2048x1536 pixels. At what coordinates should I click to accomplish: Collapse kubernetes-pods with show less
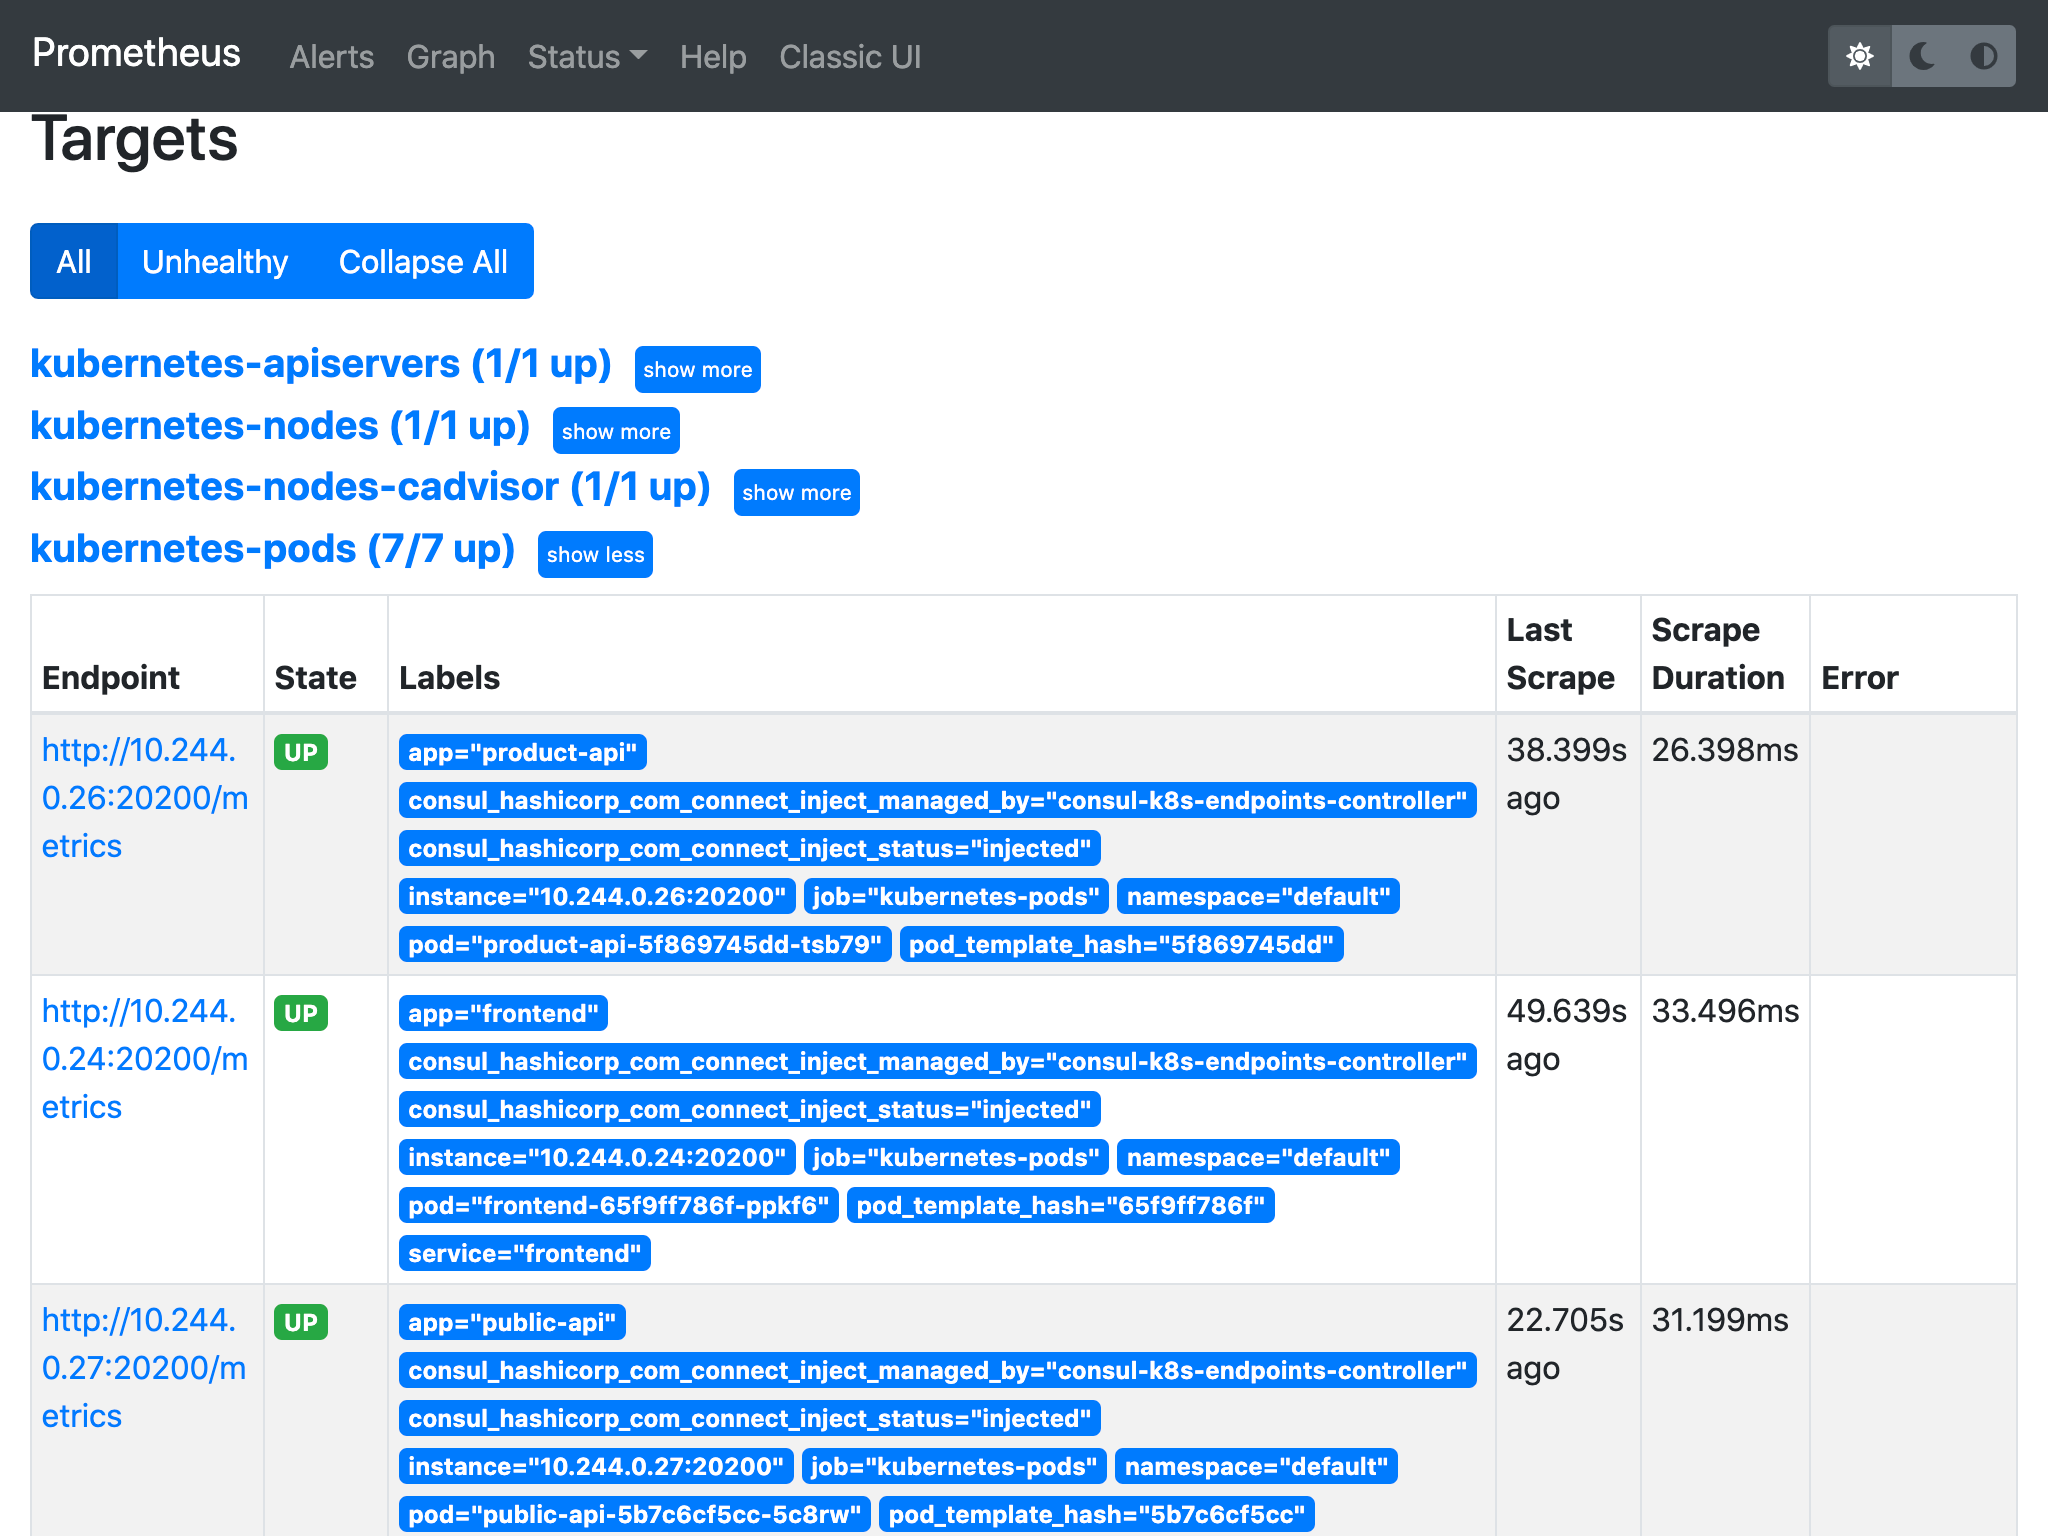click(595, 555)
